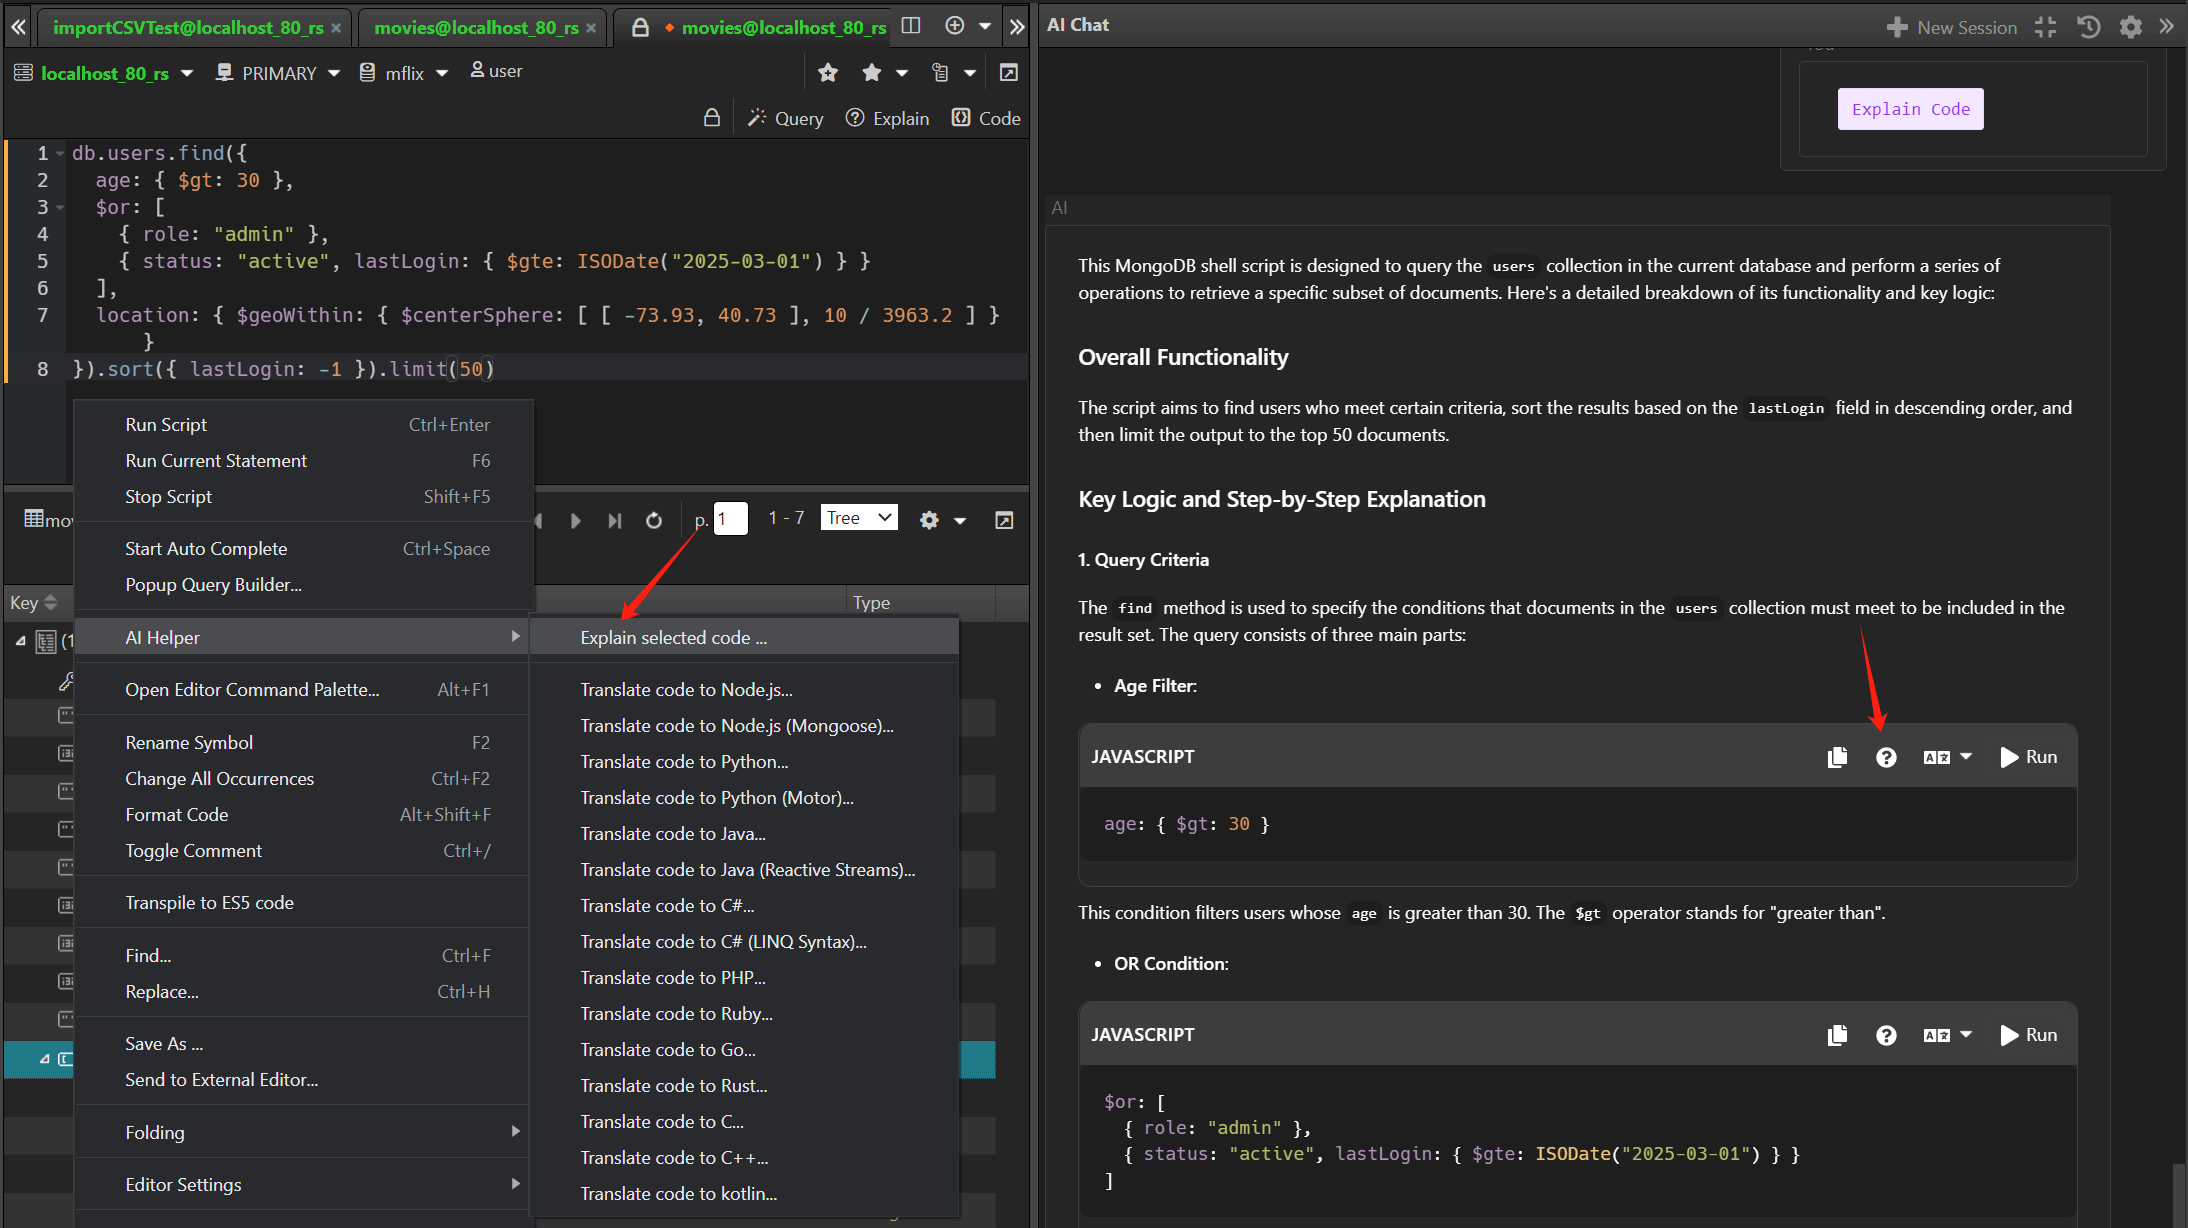Click the Code generator button

(986, 118)
